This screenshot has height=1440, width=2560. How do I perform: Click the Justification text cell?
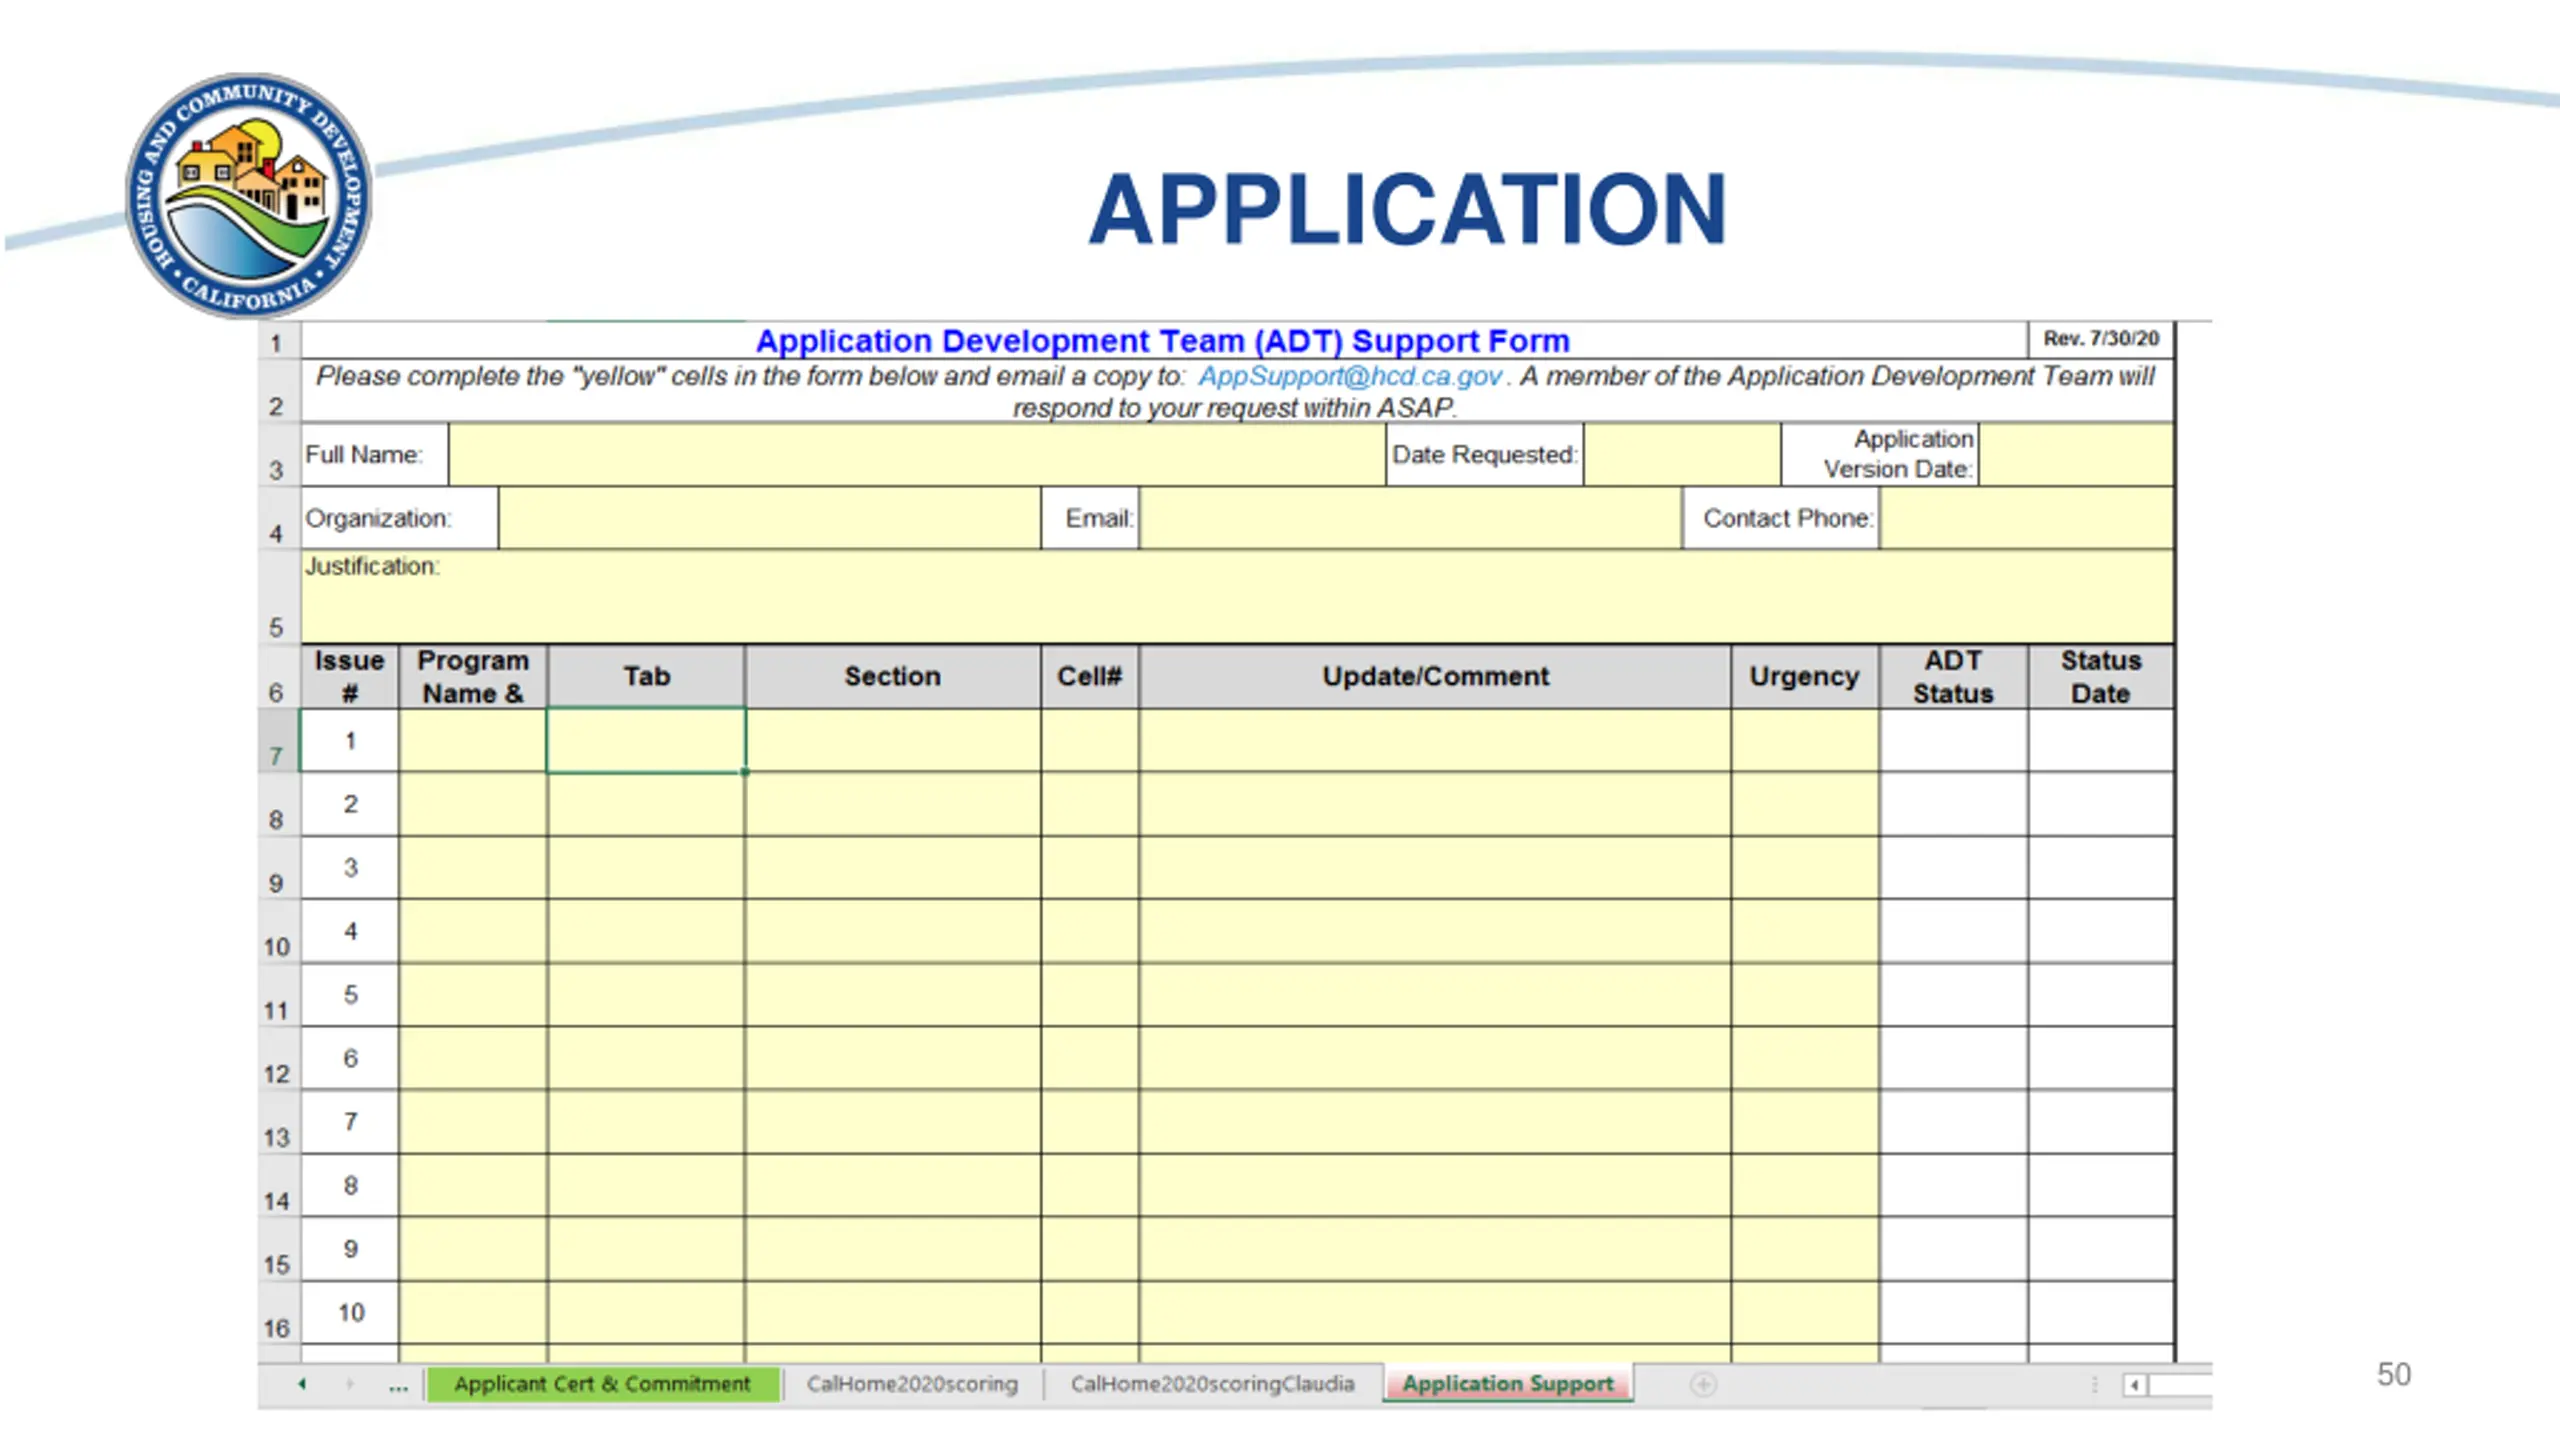[1238, 596]
